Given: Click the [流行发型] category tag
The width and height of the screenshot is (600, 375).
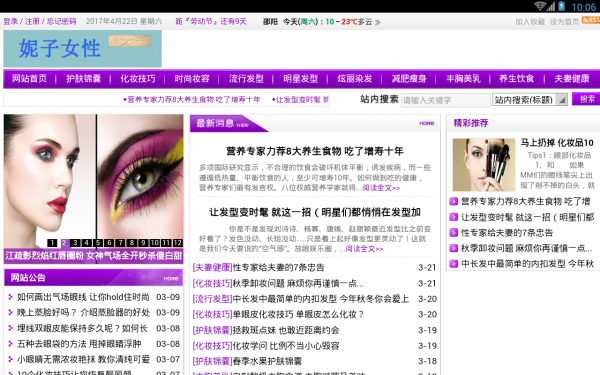Looking at the screenshot, I should (x=212, y=299).
